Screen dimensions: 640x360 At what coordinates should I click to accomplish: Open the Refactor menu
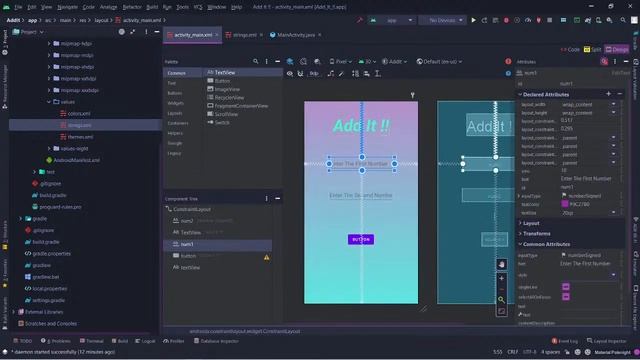pos(132,7)
